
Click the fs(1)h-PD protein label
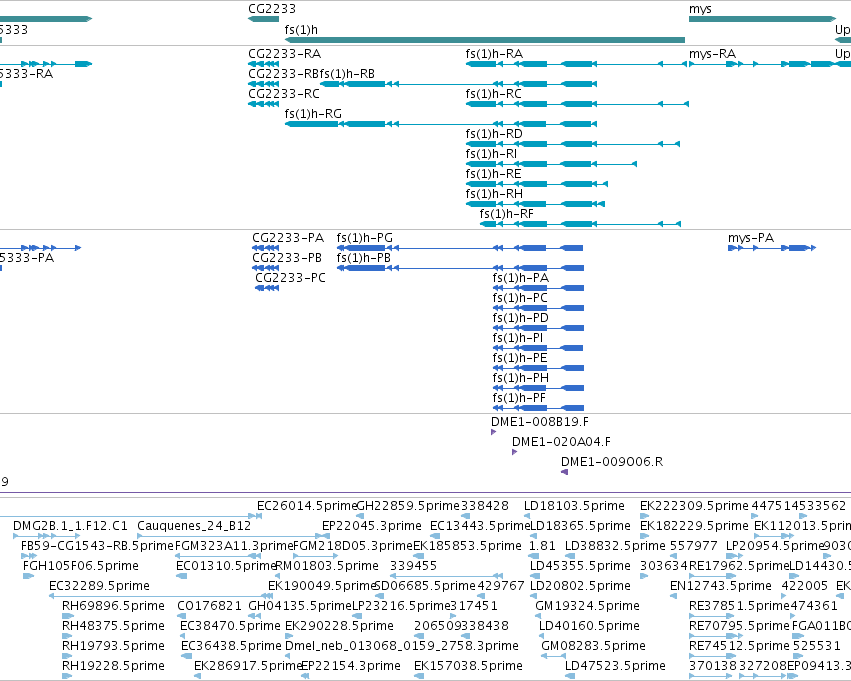coord(520,318)
